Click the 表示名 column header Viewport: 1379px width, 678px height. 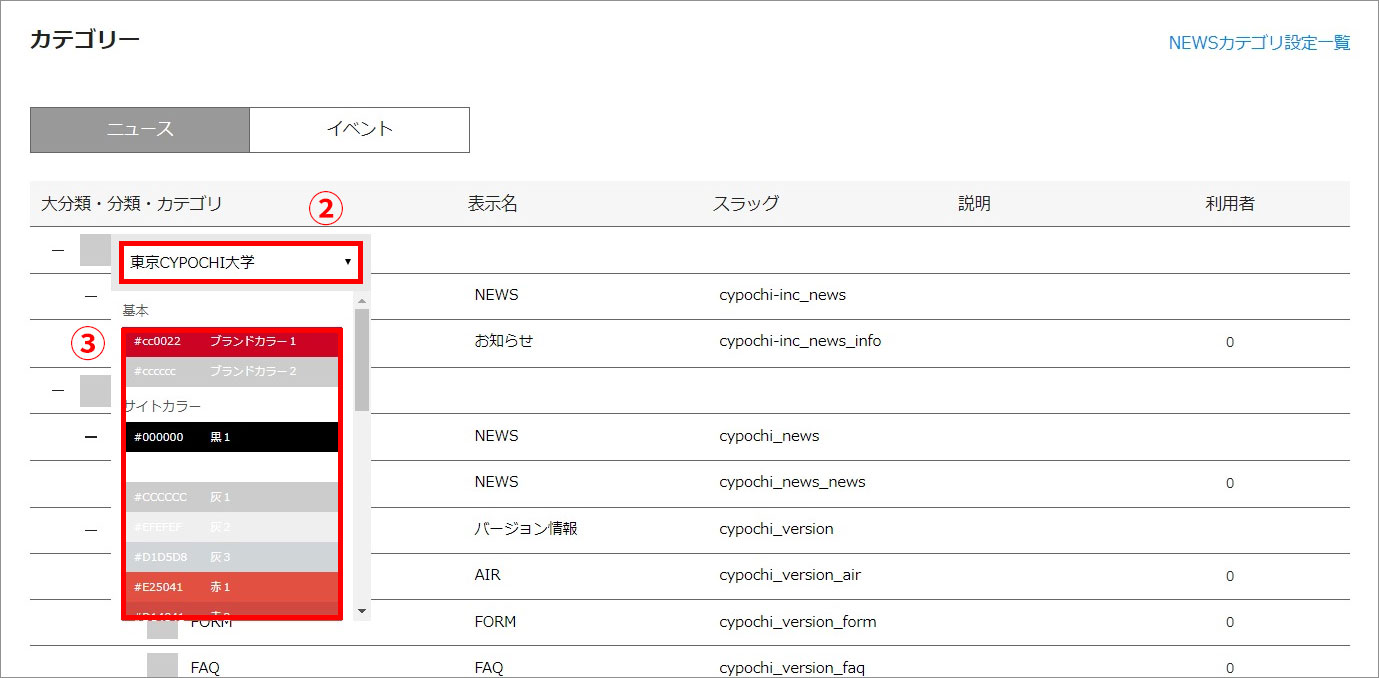(x=493, y=204)
